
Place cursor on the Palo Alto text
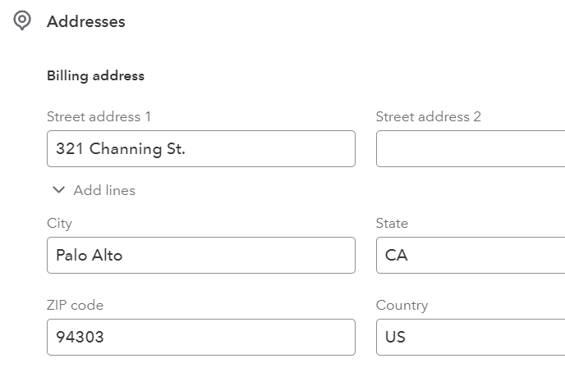coord(89,255)
